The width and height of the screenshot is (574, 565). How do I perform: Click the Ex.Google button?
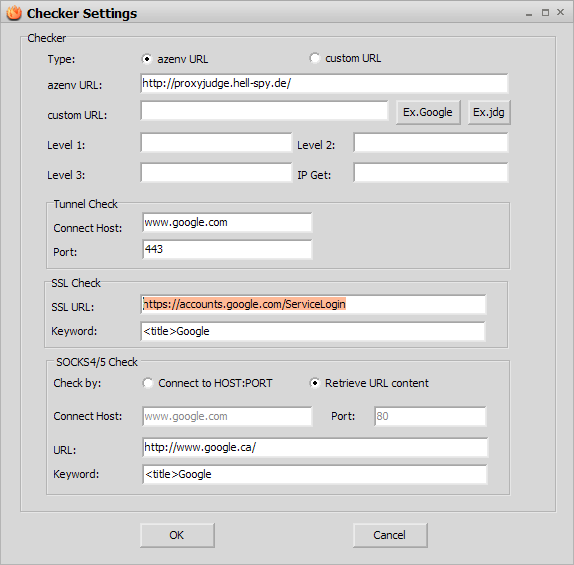click(x=428, y=112)
